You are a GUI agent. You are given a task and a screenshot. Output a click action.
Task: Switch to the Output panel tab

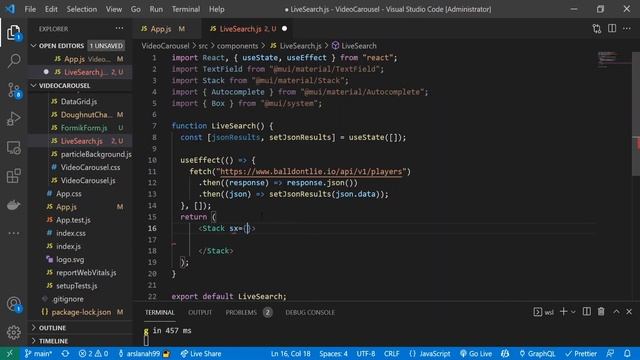pyautogui.click(x=200, y=312)
